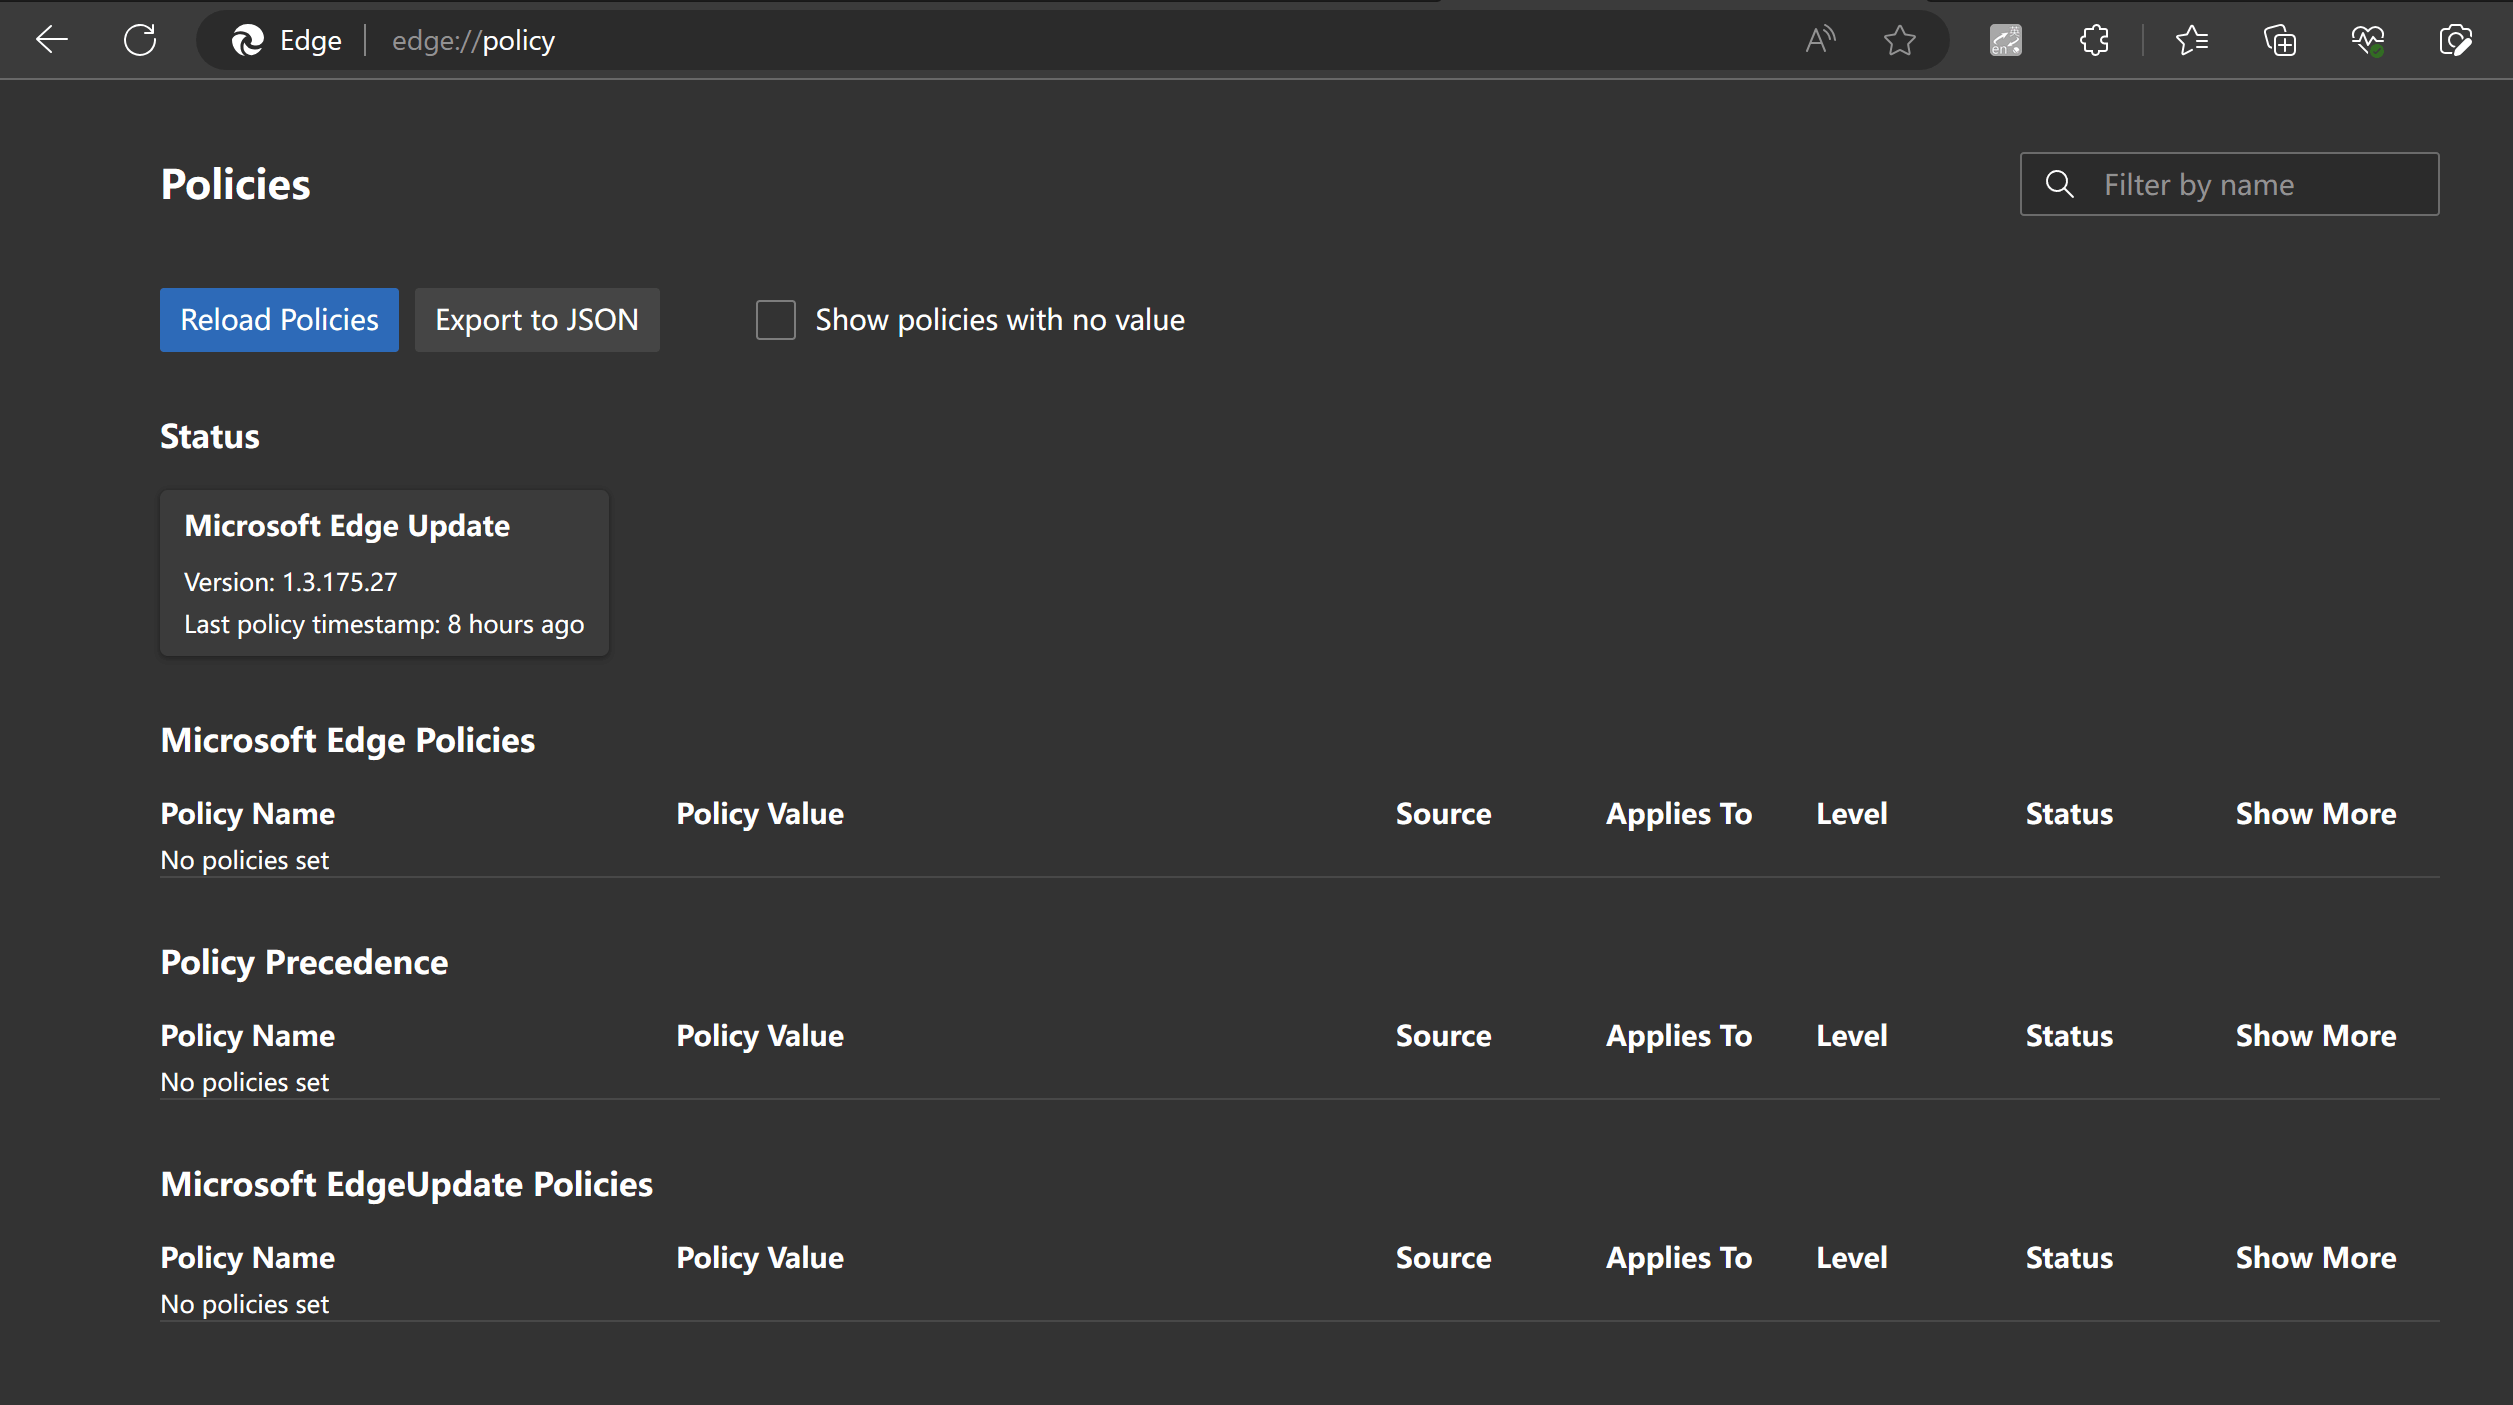
Task: Click Microsoft Edge Update card title
Action: pos(347,526)
